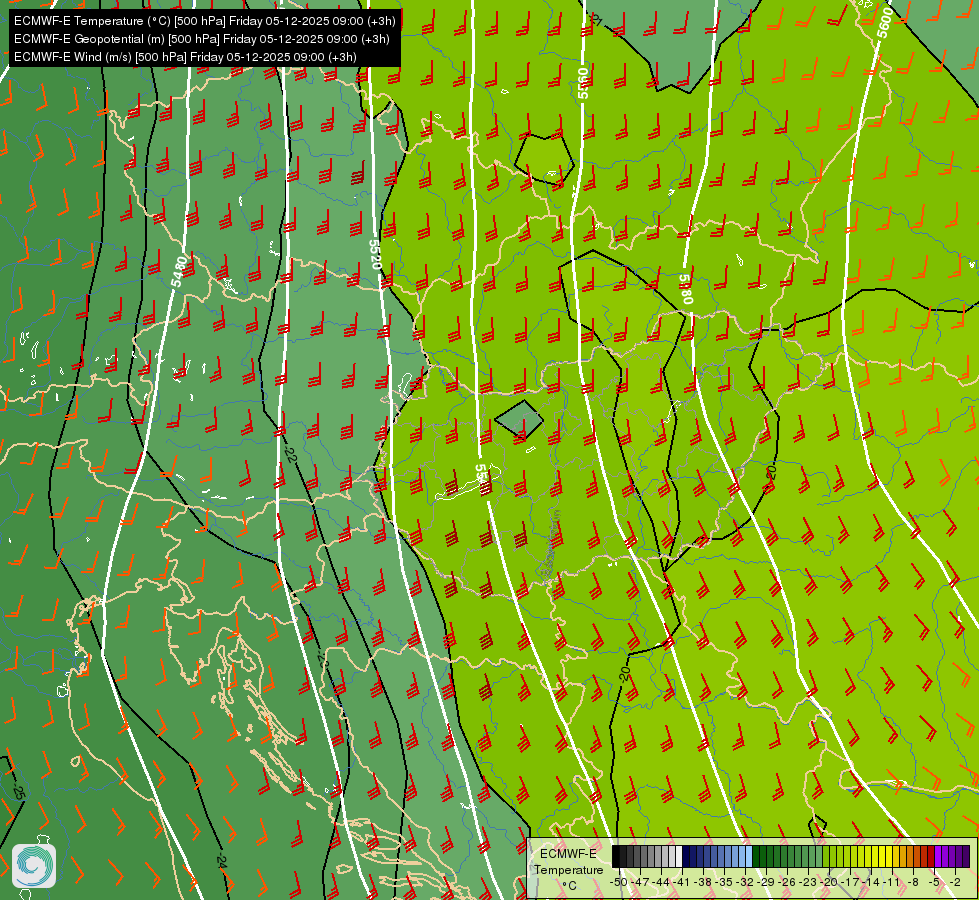The height and width of the screenshot is (900, 979).
Task: Click the 5480 geopotential contour label
Action: pyautogui.click(x=179, y=272)
